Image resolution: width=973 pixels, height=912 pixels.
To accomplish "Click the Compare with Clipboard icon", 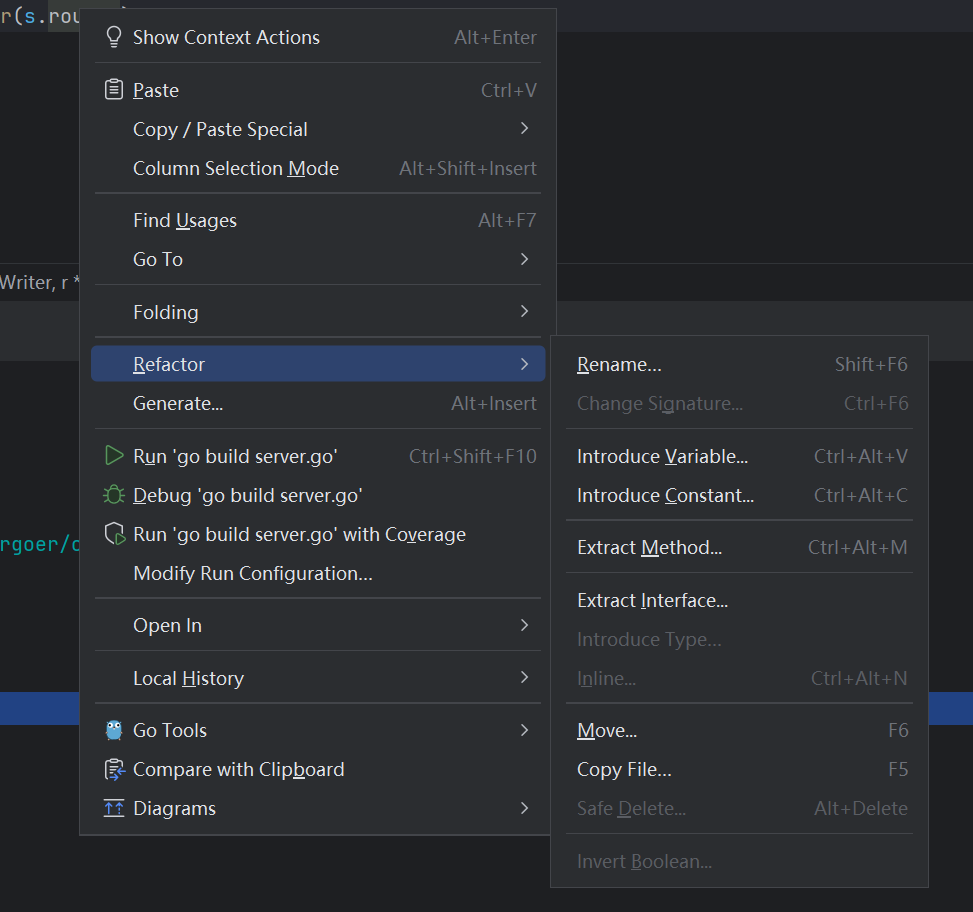I will click(114, 769).
